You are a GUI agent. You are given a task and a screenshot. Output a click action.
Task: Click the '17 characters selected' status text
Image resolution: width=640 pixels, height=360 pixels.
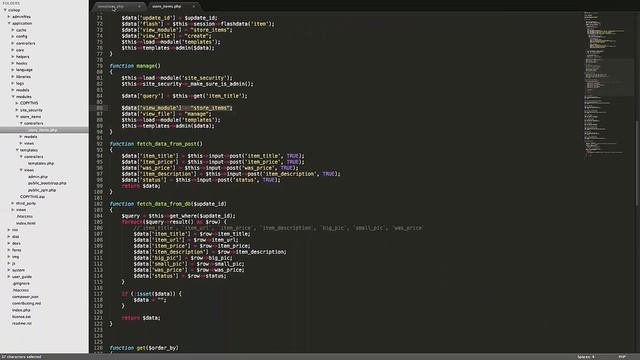[21, 357]
